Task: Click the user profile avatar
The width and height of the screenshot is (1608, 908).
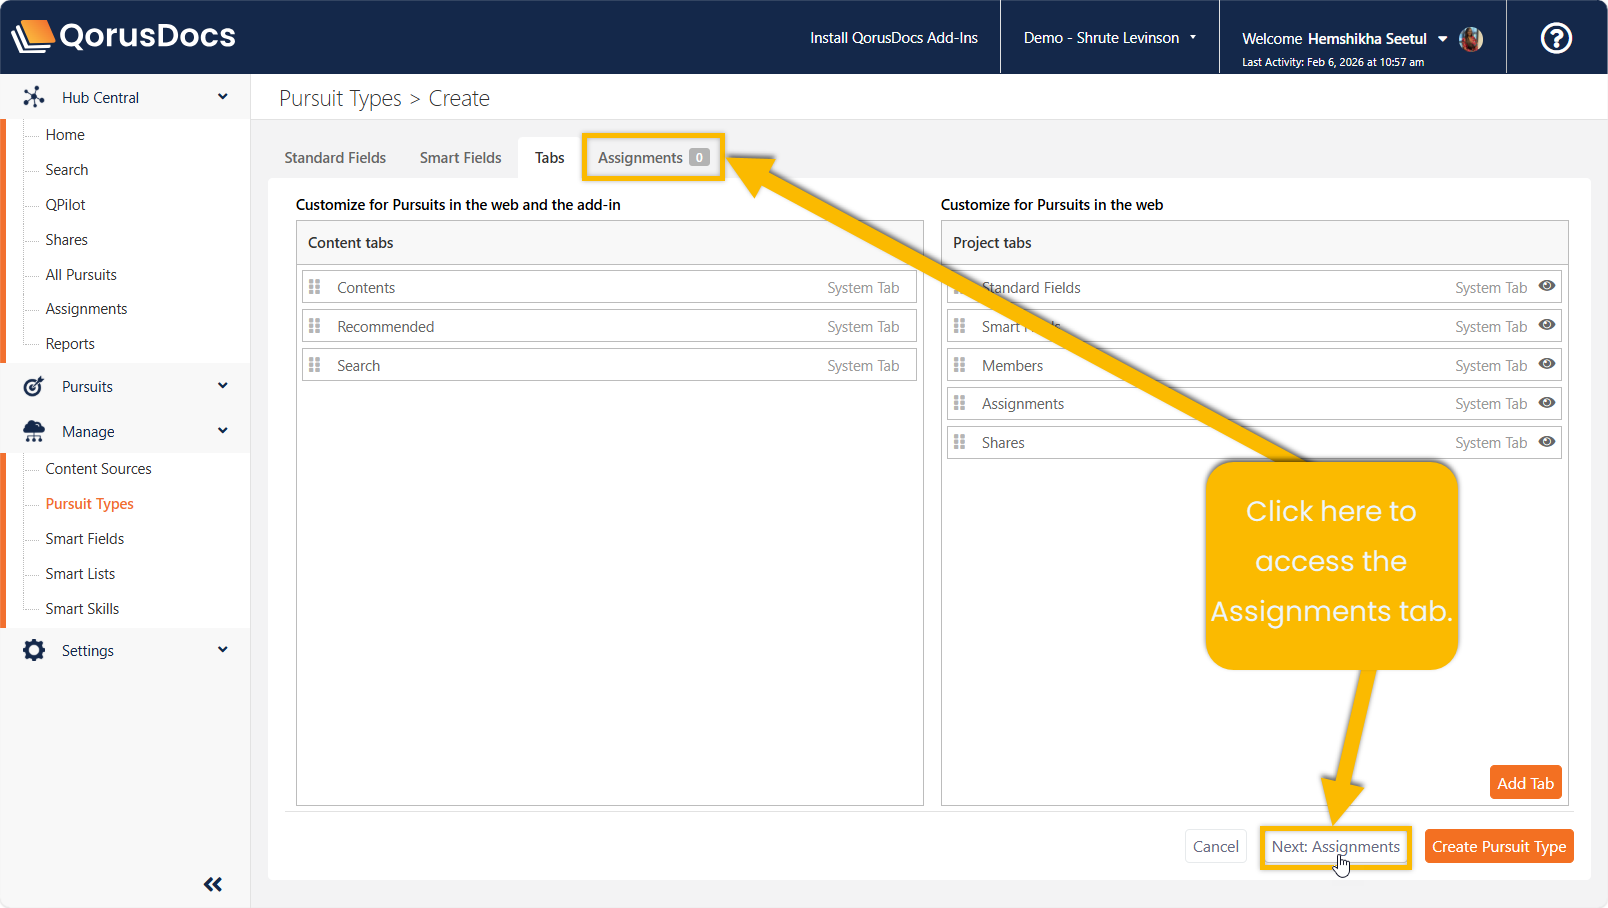Action: [1470, 39]
